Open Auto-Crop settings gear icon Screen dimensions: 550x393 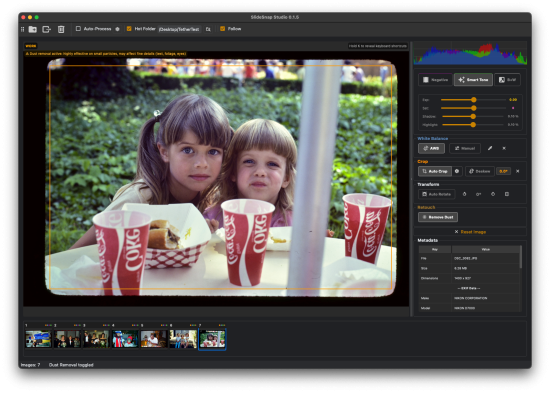(457, 171)
